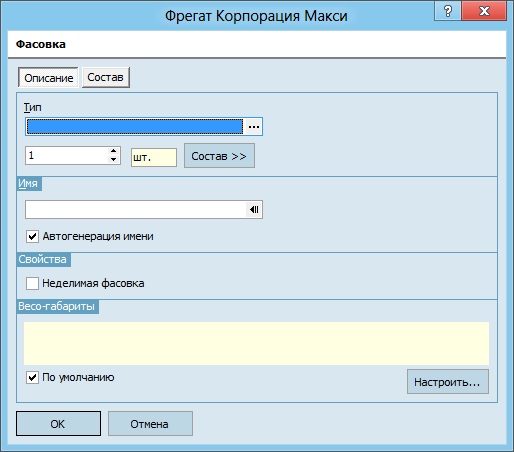Screen dimensions: 514x452
Task: Open the Тип selection ellipsis button
Action: [x=254, y=127]
